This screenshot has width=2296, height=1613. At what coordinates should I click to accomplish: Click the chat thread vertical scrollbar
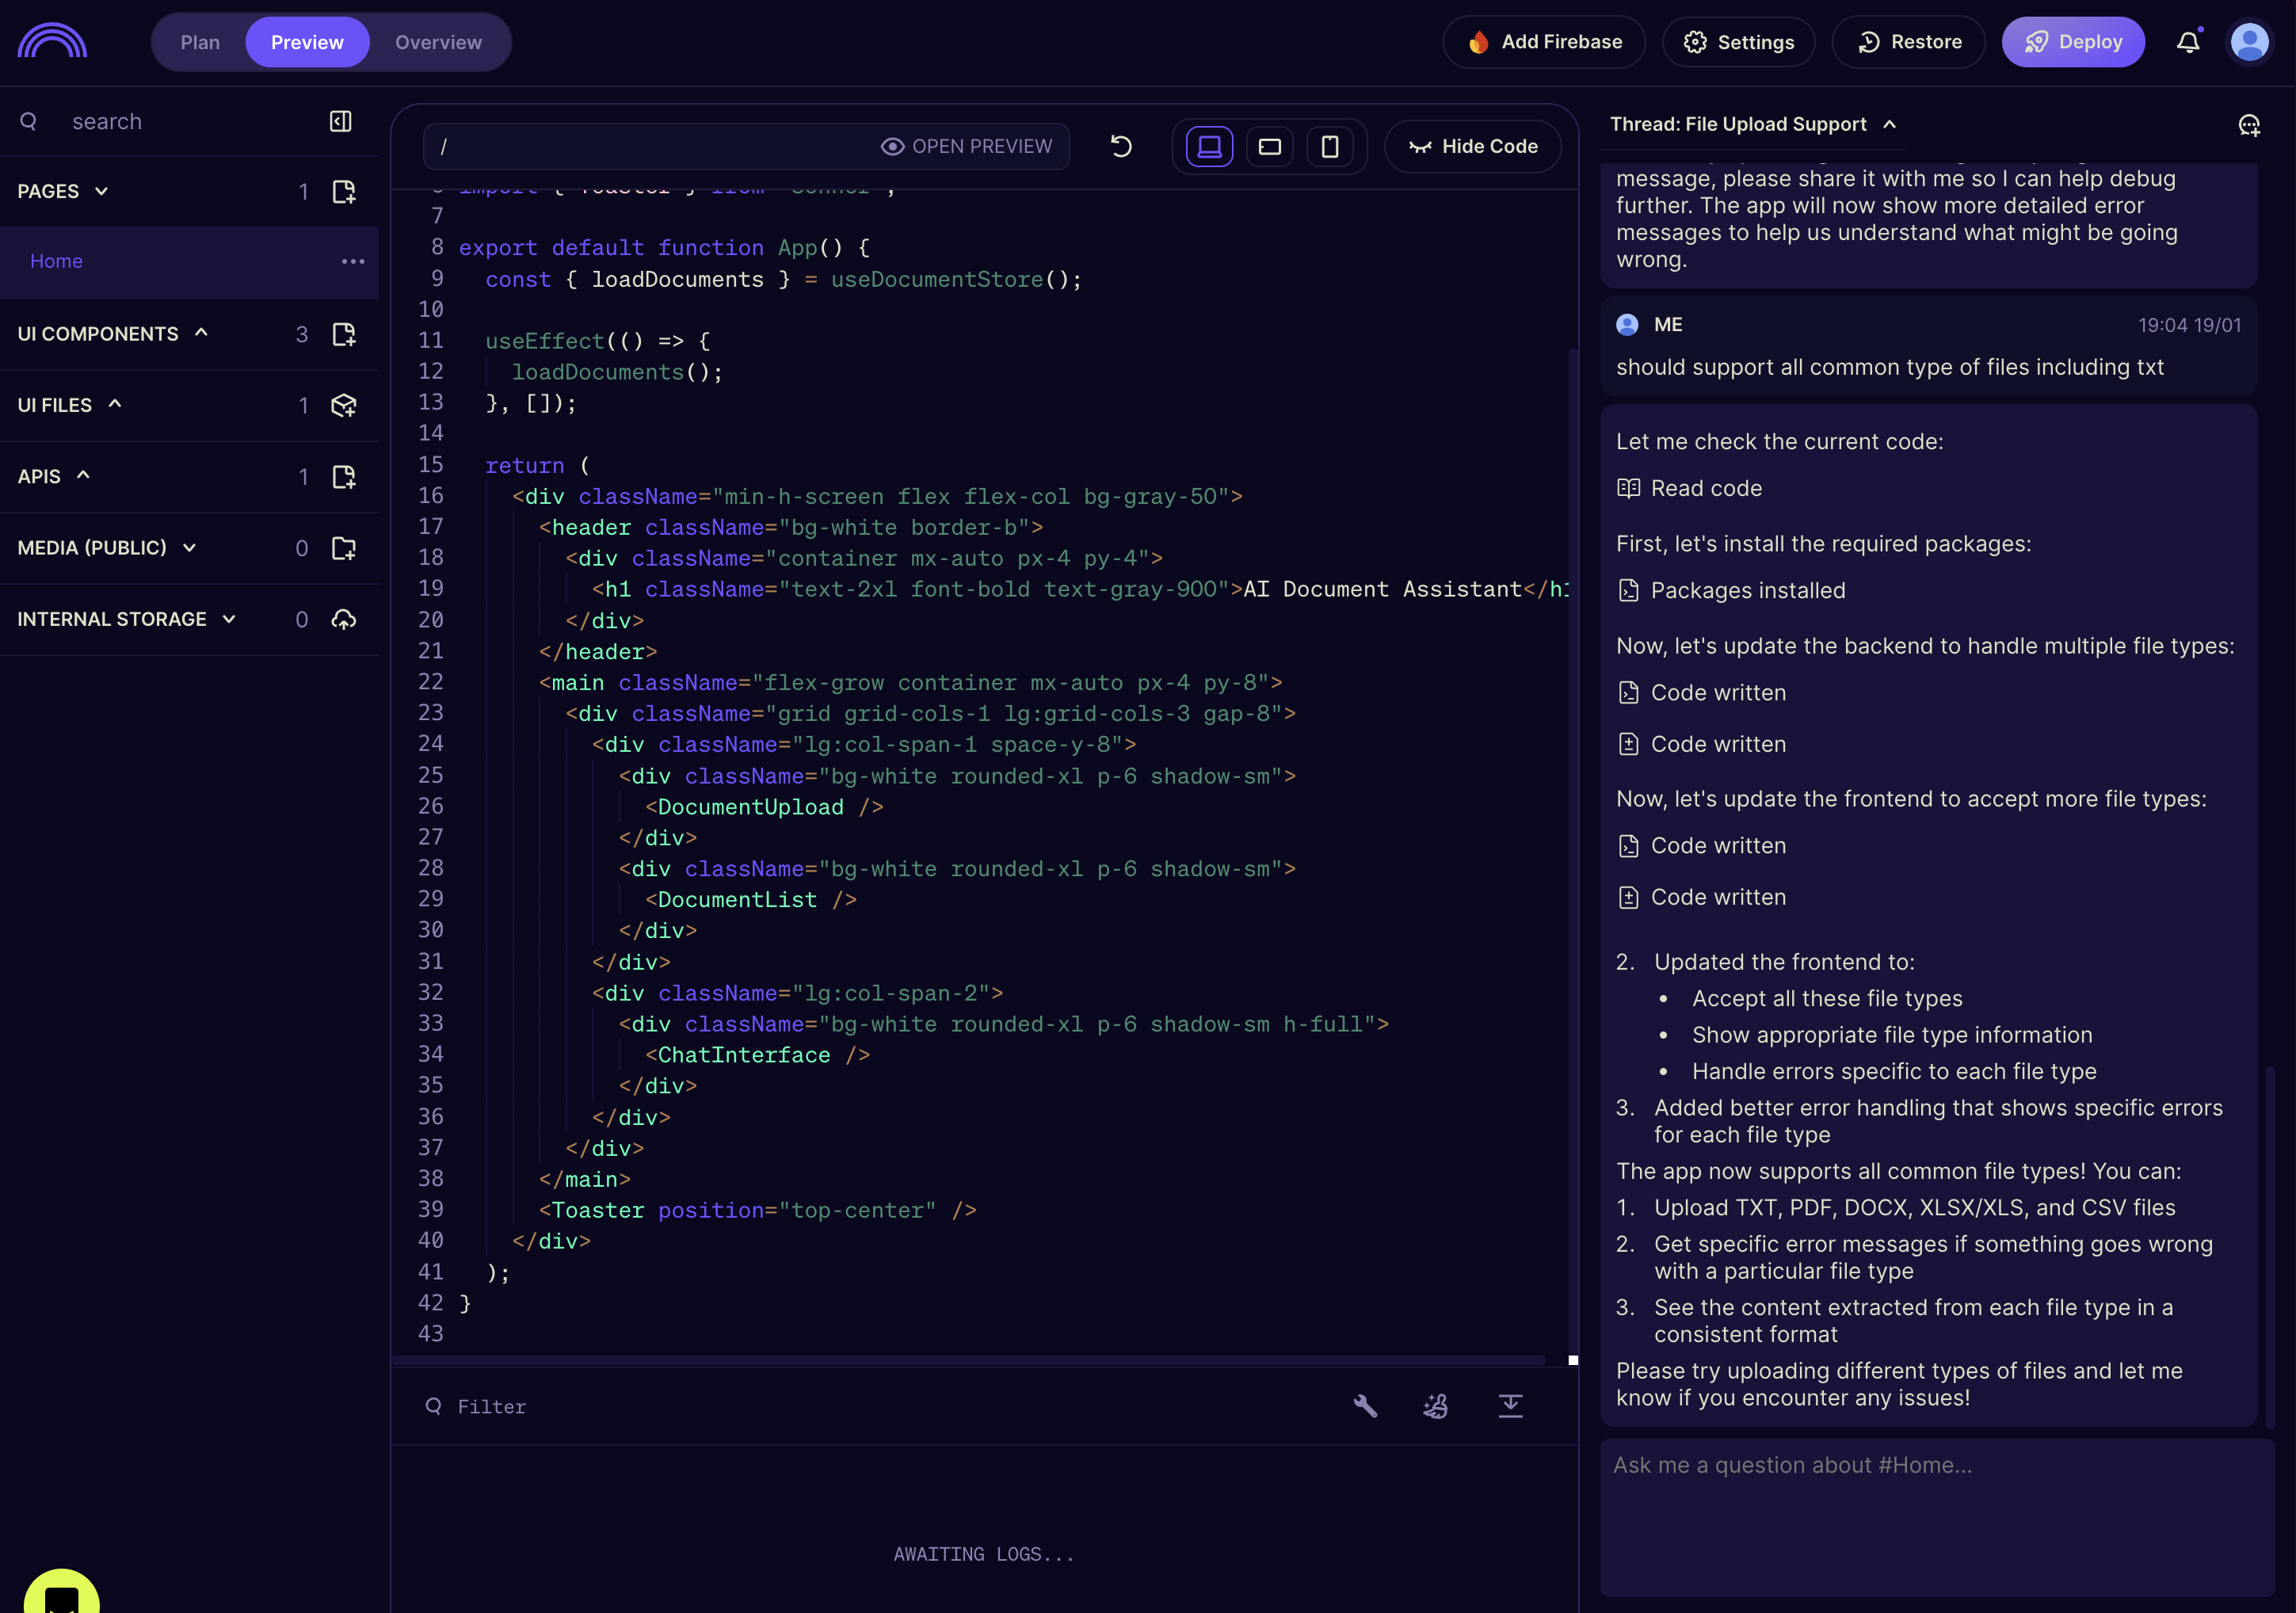(2270, 1246)
